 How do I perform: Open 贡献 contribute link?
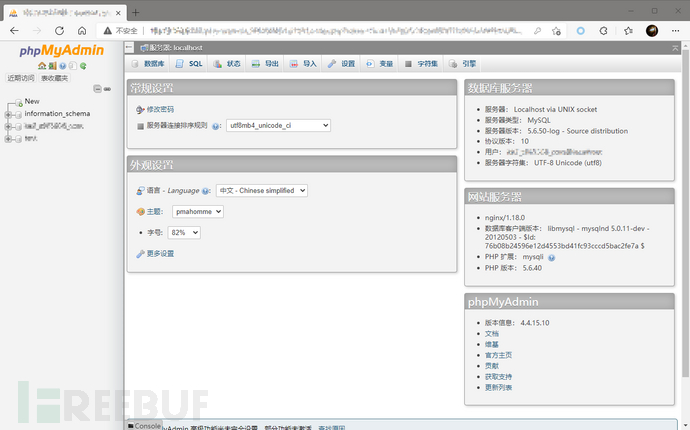tap(492, 366)
